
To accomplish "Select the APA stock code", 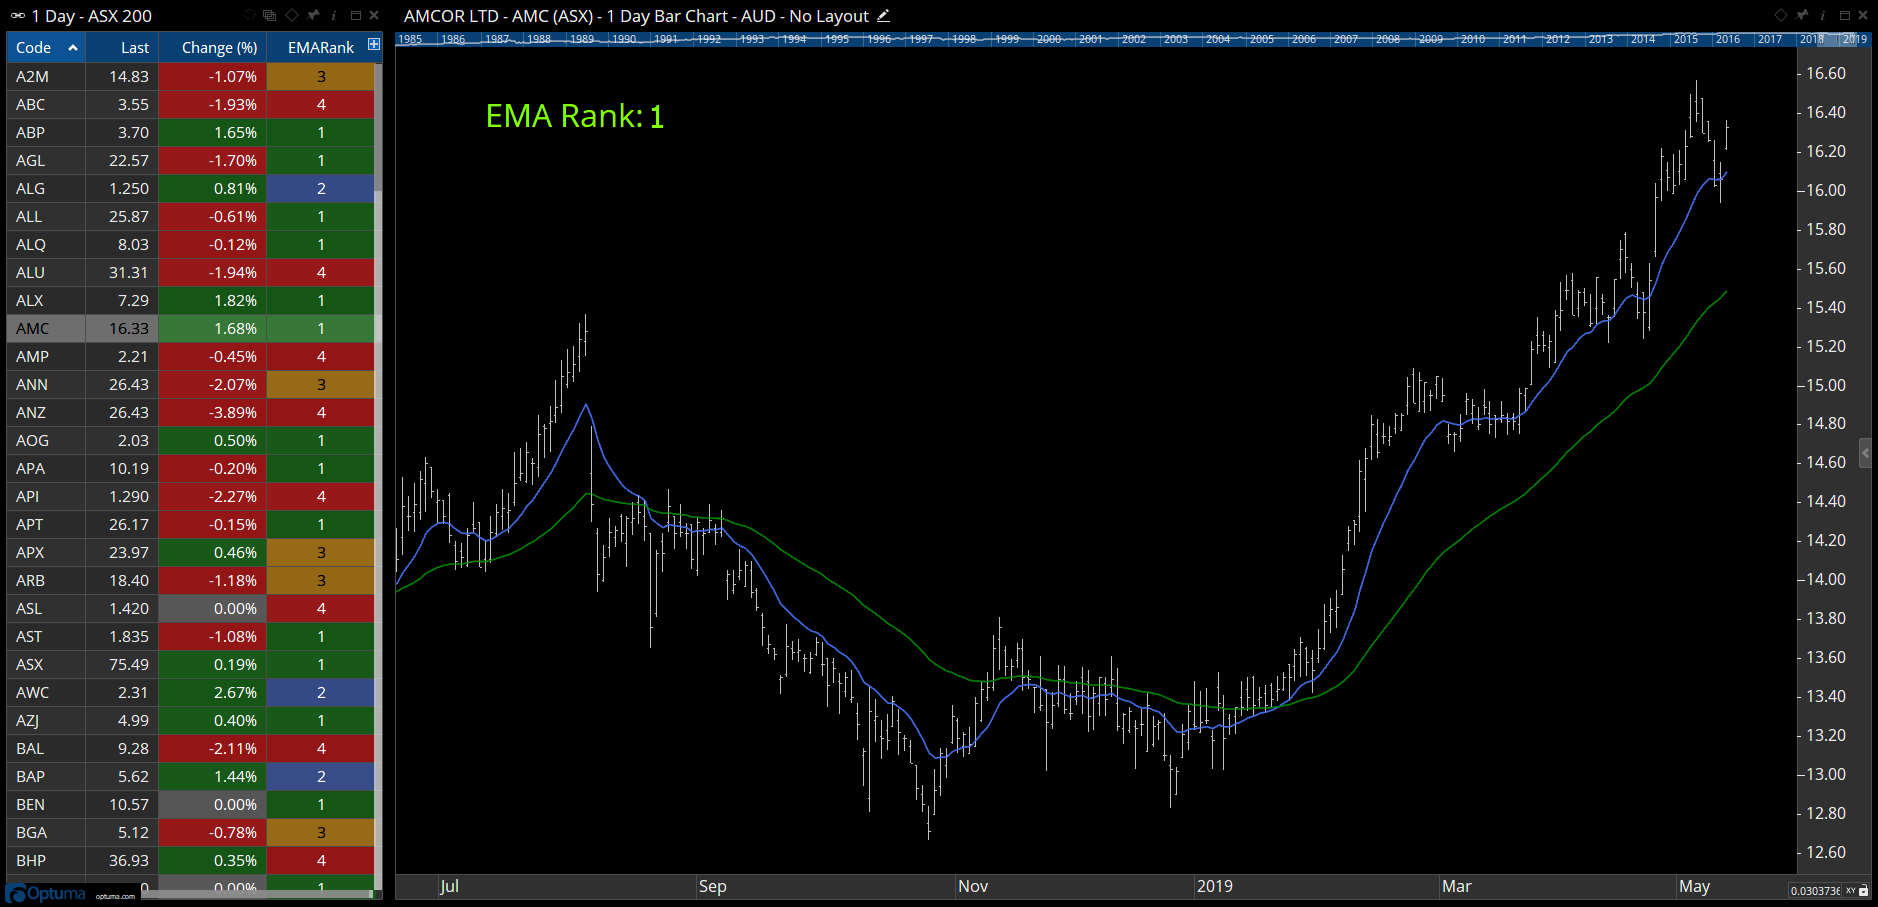I will [x=30, y=468].
